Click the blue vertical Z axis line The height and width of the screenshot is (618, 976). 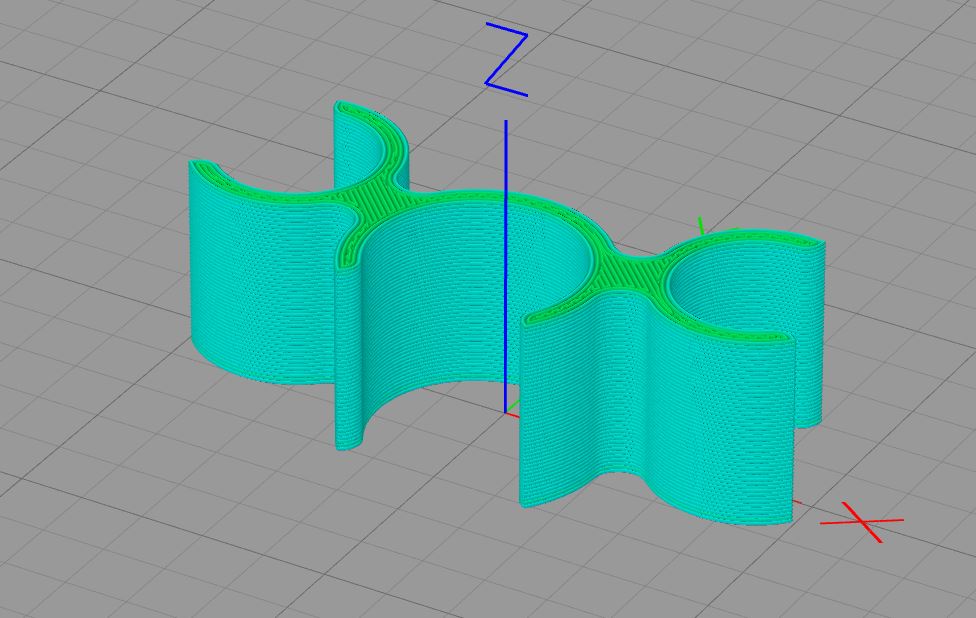click(505, 266)
